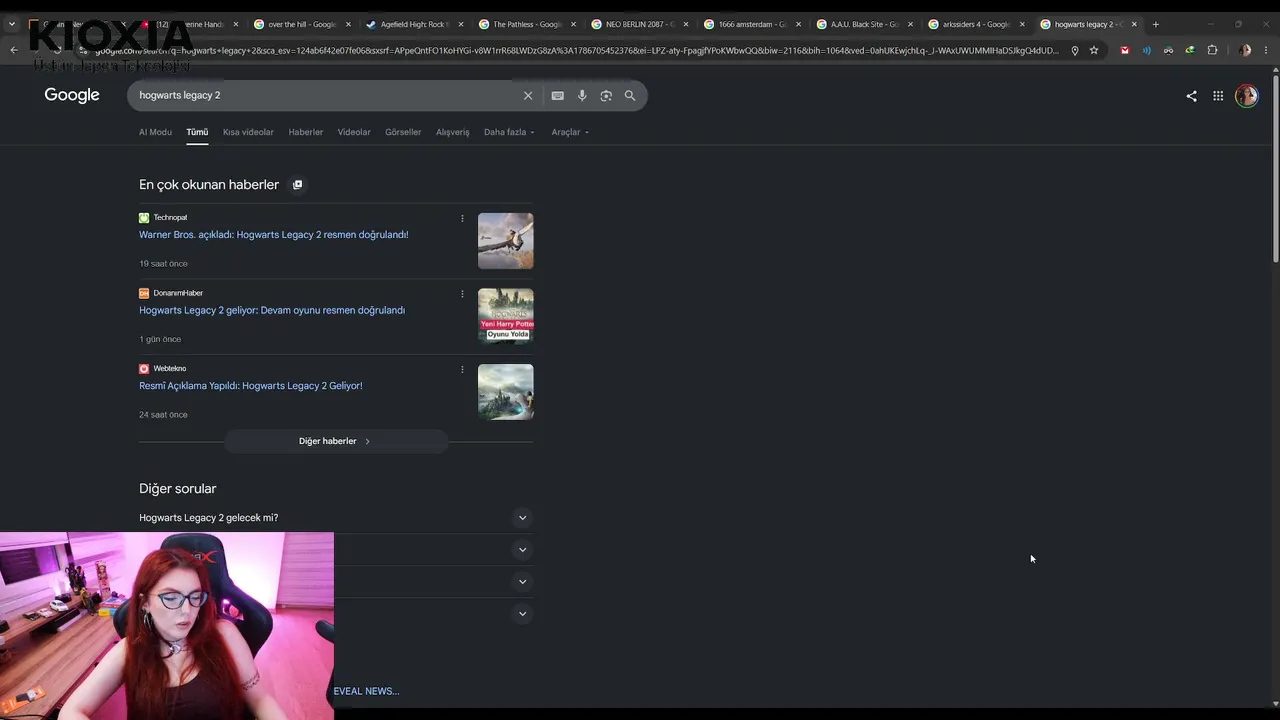
Task: Close the 'hogwarts legacy 2' tab
Action: pos(1134,24)
